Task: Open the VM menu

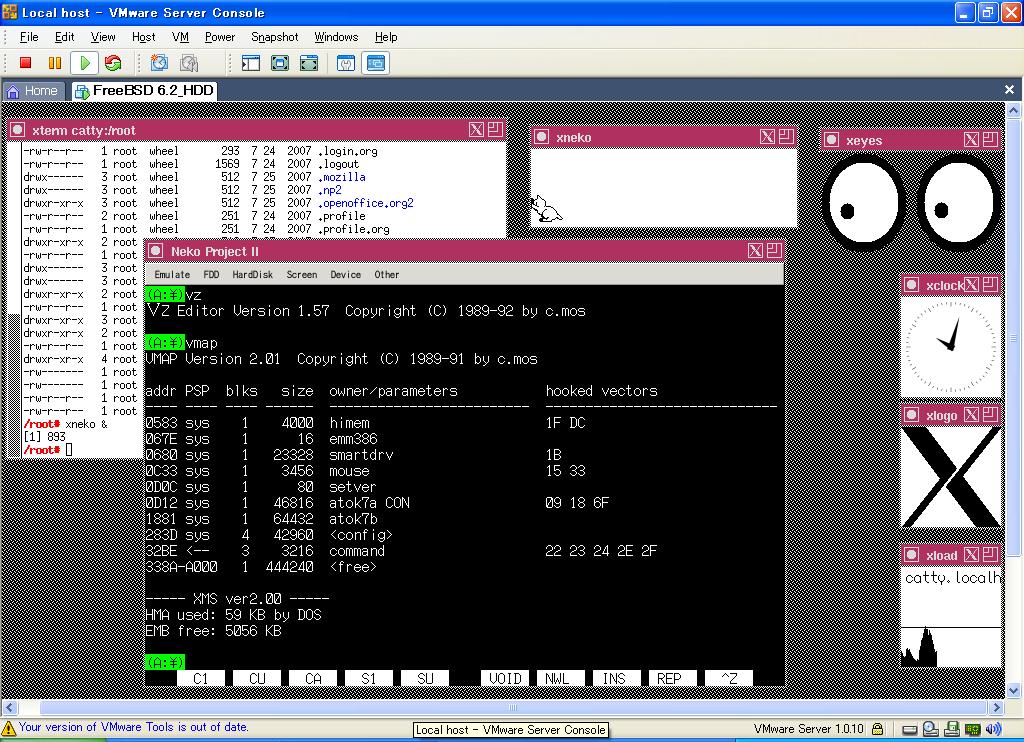Action: (x=180, y=37)
